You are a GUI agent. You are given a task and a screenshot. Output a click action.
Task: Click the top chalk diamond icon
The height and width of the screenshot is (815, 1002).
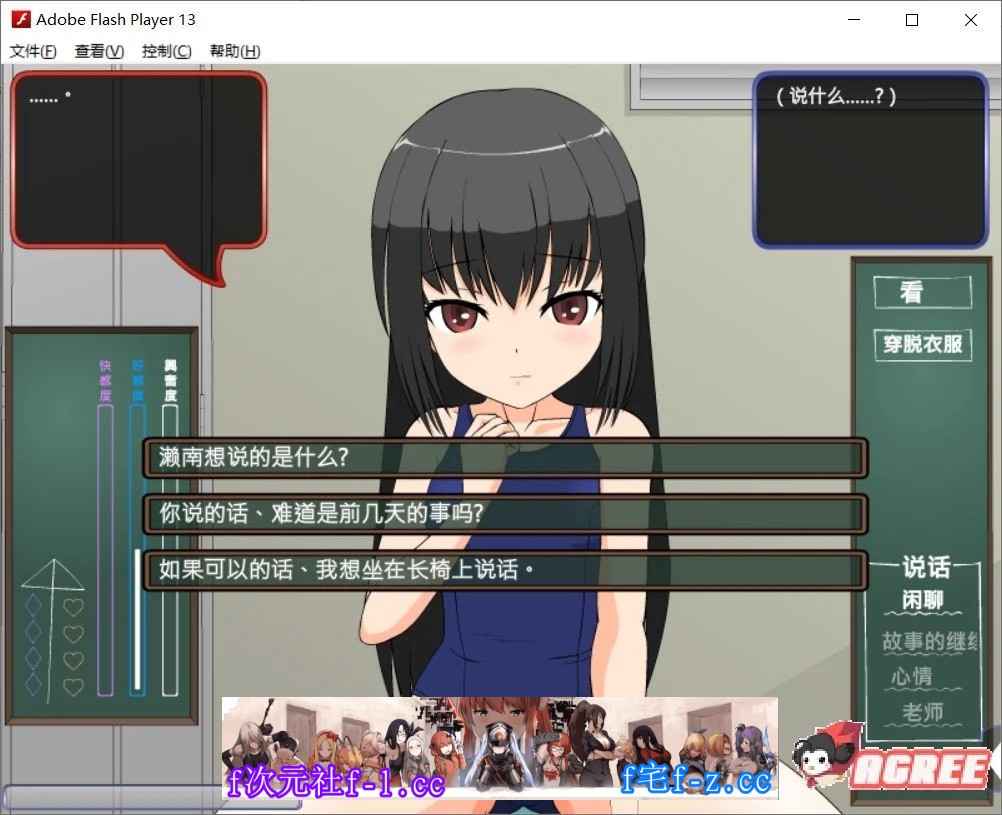[x=34, y=606]
